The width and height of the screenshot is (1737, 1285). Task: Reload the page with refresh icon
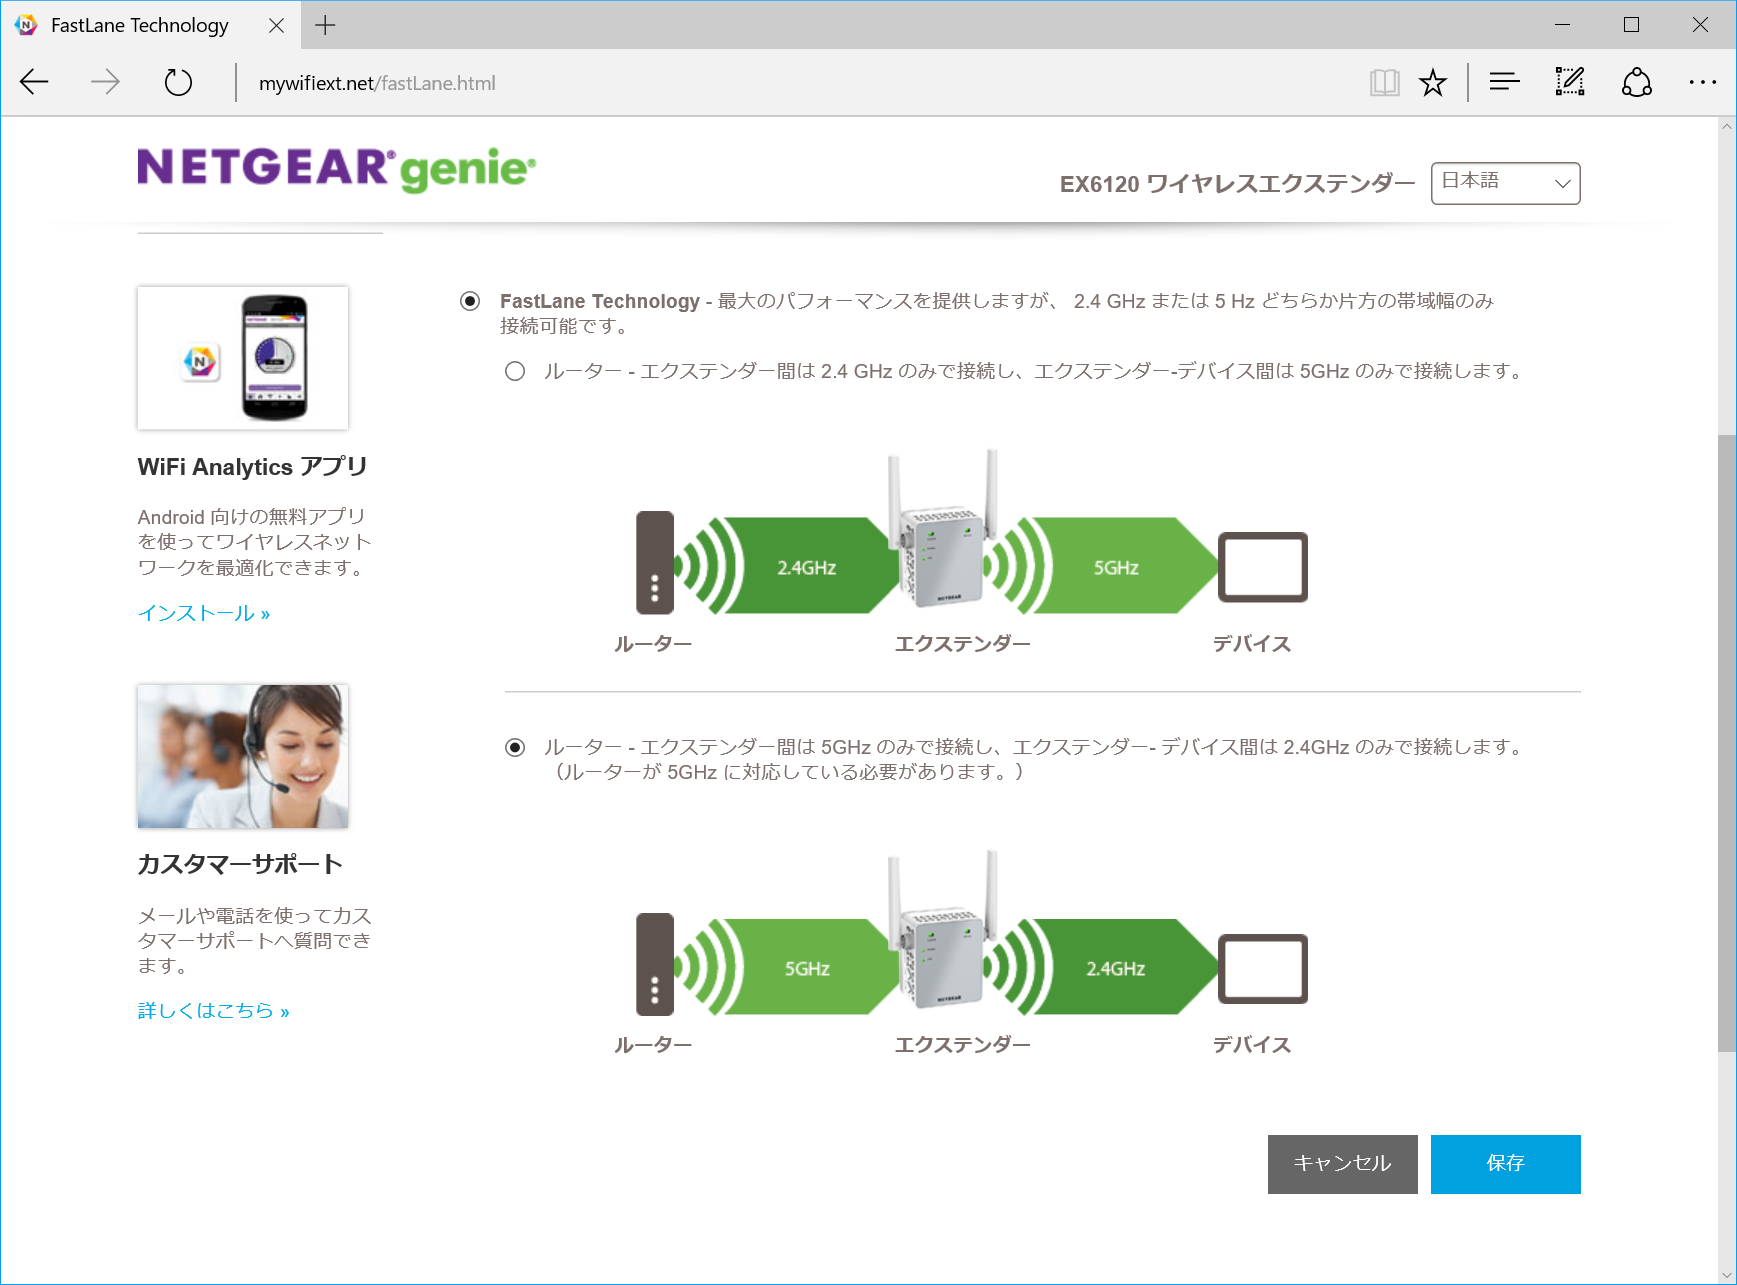tap(178, 82)
